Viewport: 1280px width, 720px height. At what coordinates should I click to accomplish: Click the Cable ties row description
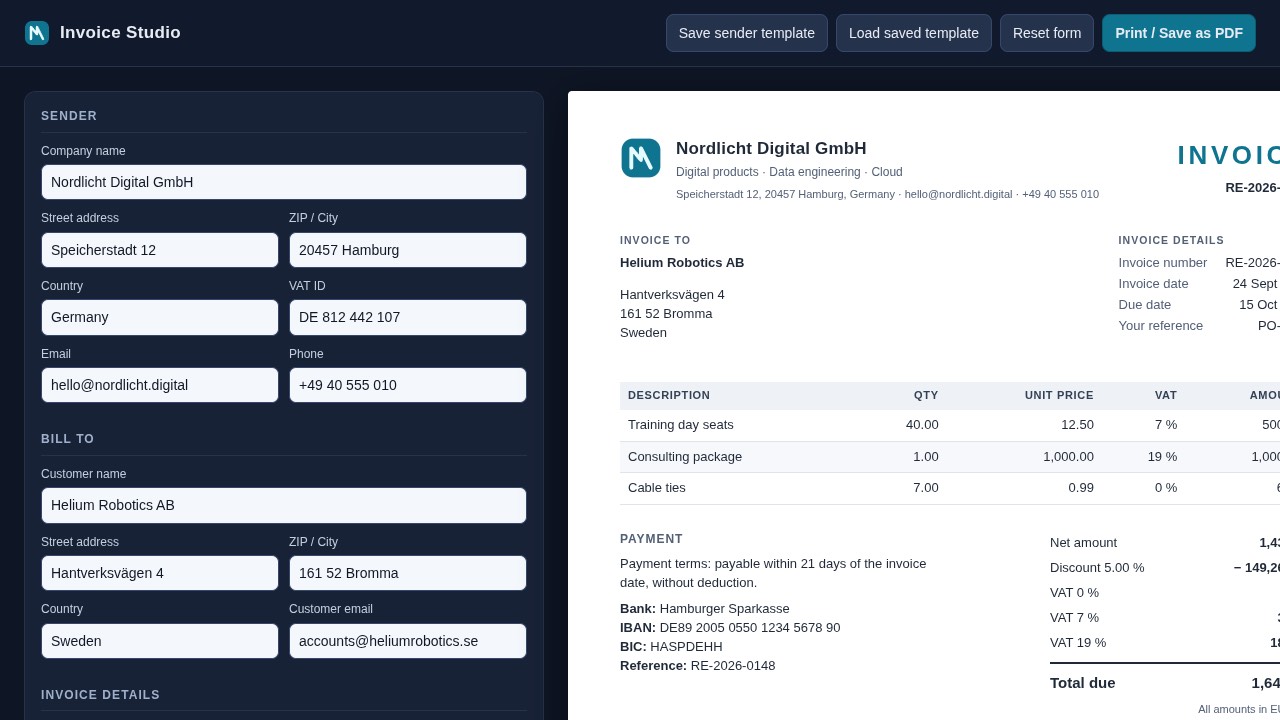click(x=657, y=488)
